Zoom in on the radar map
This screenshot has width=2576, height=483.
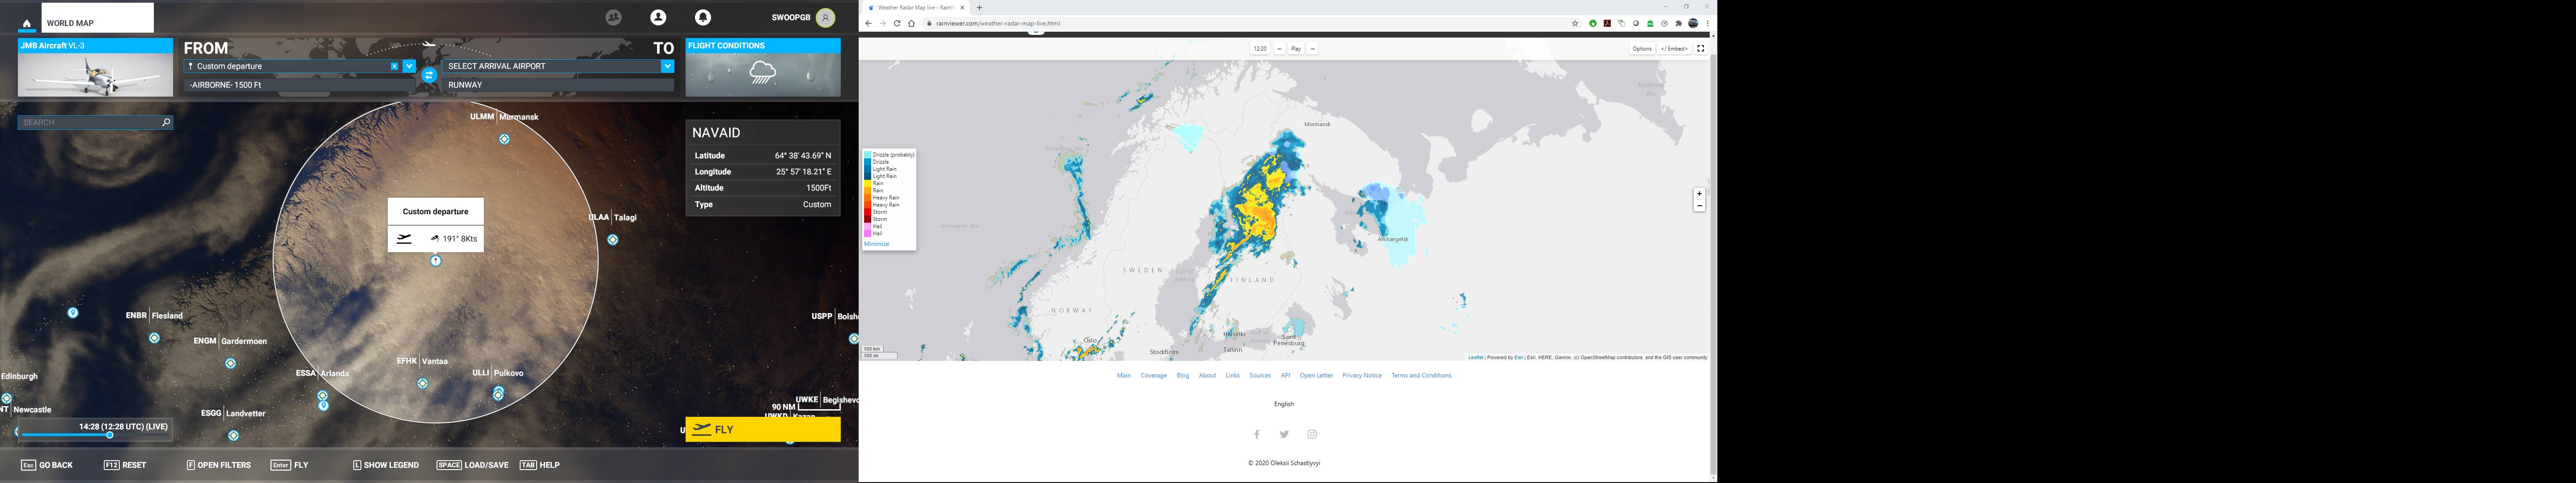pyautogui.click(x=1699, y=194)
